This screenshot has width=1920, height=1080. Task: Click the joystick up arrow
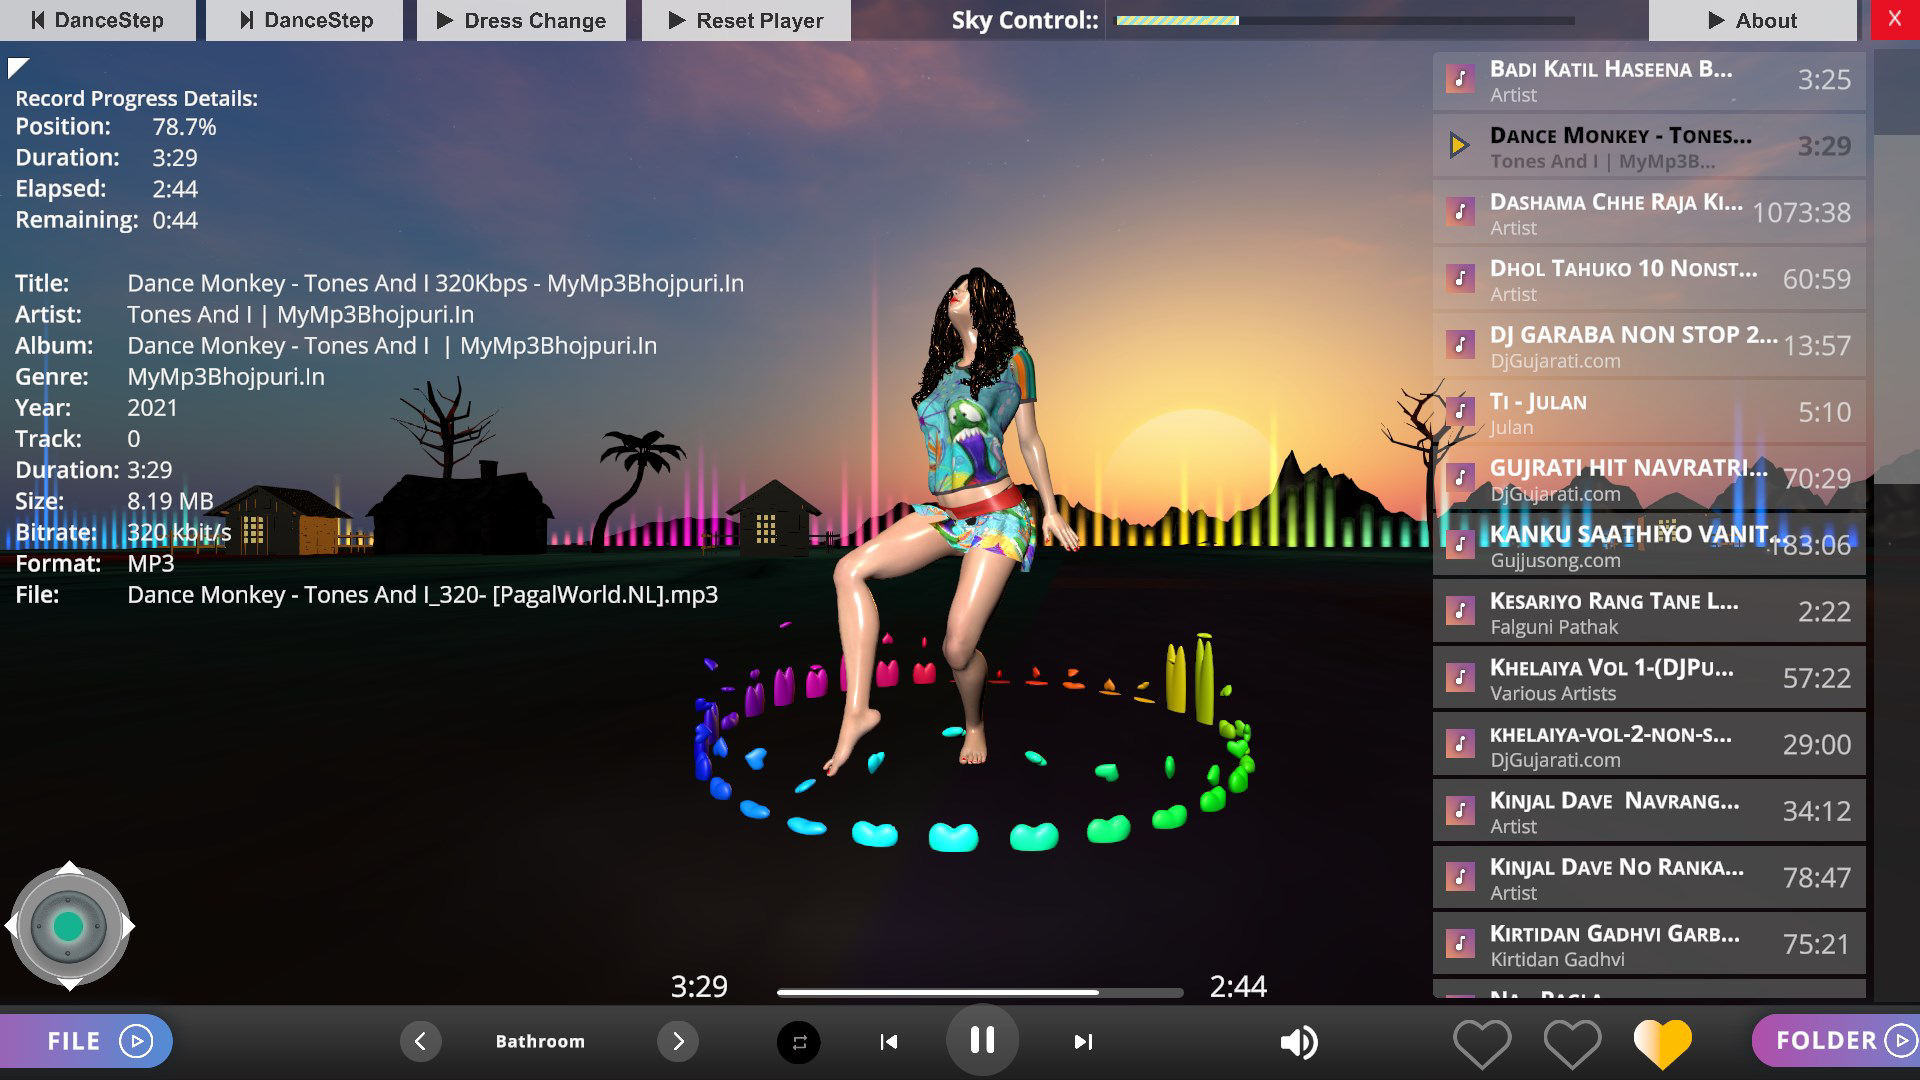point(69,867)
